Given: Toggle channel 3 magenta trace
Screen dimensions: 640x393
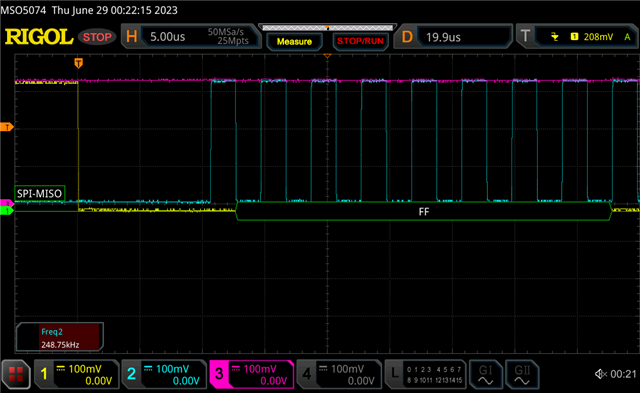Looking at the screenshot, I should [251, 374].
